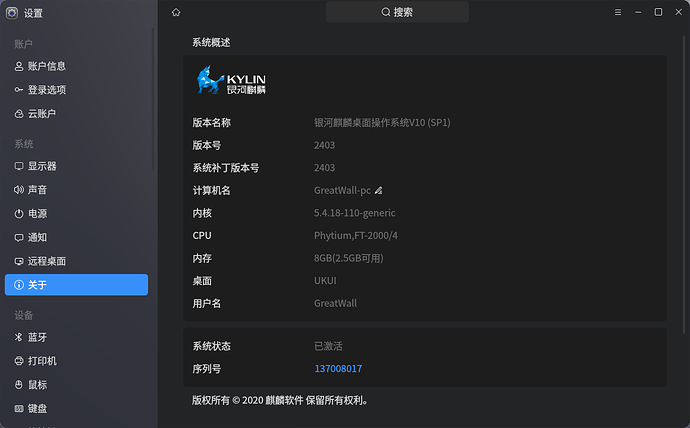This screenshot has width=690, height=428.
Task: Click the Kylin logo image
Action: [x=231, y=80]
